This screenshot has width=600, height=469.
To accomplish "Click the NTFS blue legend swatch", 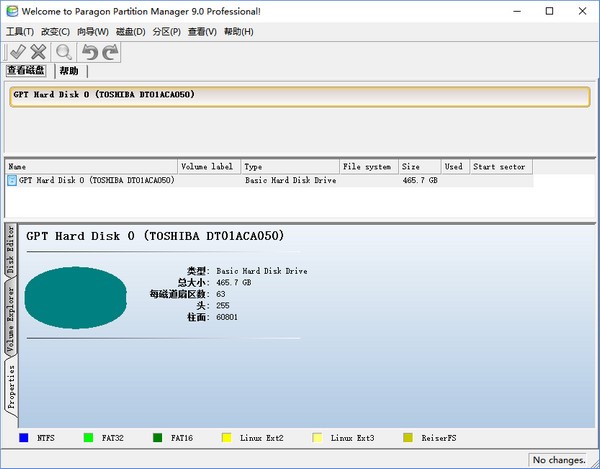I will pyautogui.click(x=24, y=438).
